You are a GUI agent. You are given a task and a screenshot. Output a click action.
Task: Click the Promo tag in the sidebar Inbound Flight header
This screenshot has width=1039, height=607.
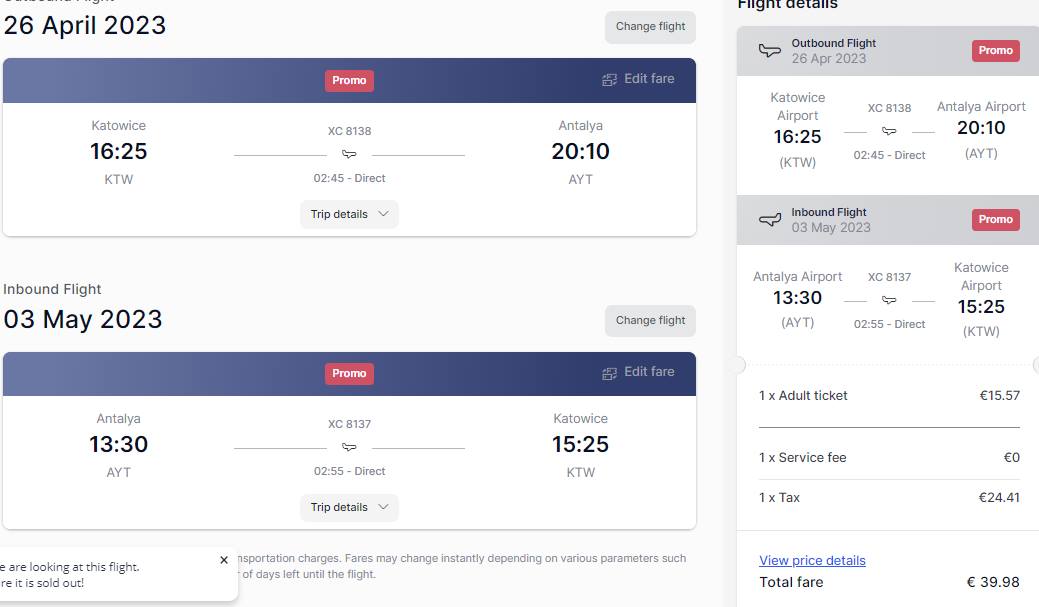995,219
